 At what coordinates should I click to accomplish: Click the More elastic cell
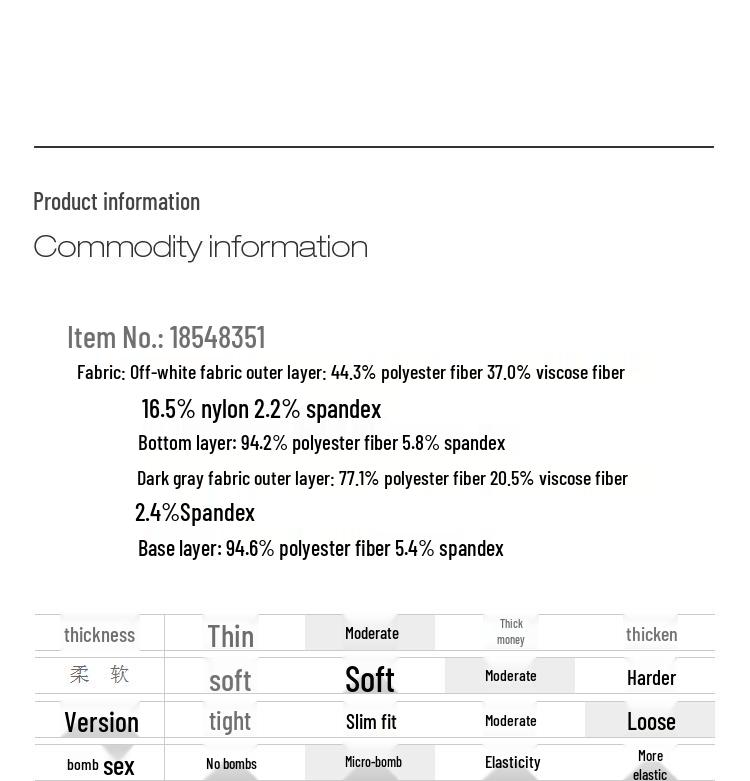(x=650, y=764)
